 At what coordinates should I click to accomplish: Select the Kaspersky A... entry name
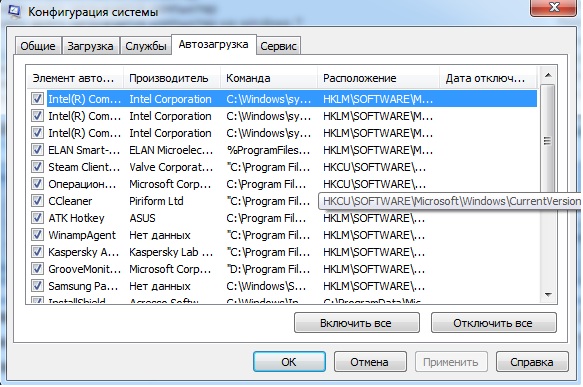tap(84, 252)
